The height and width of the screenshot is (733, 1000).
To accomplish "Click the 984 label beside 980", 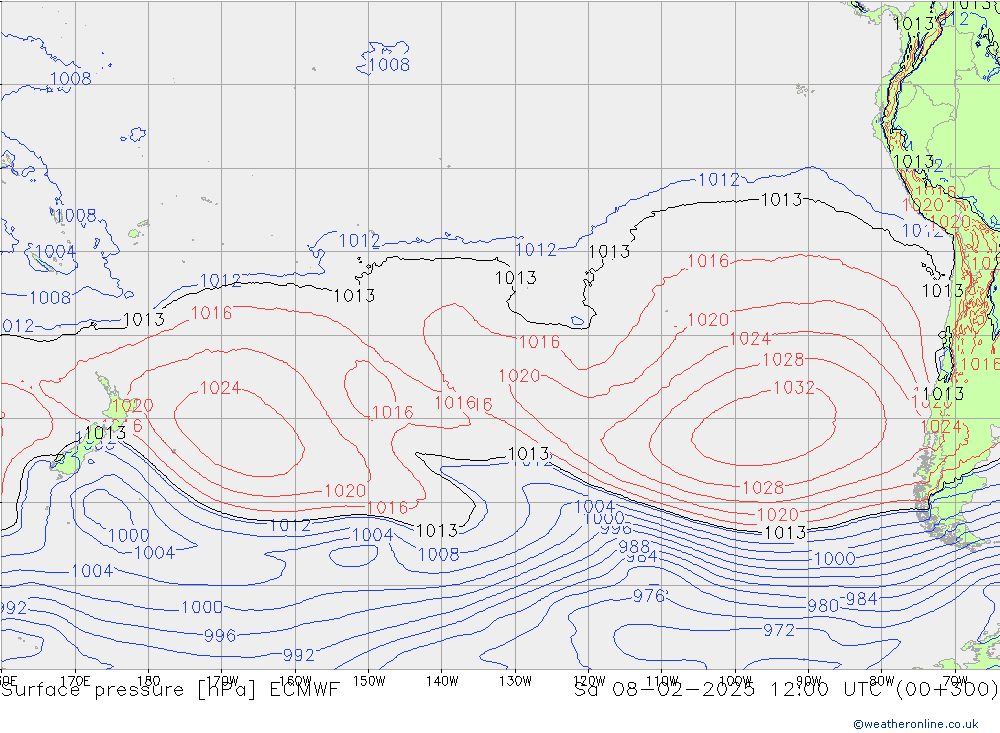I will [861, 599].
